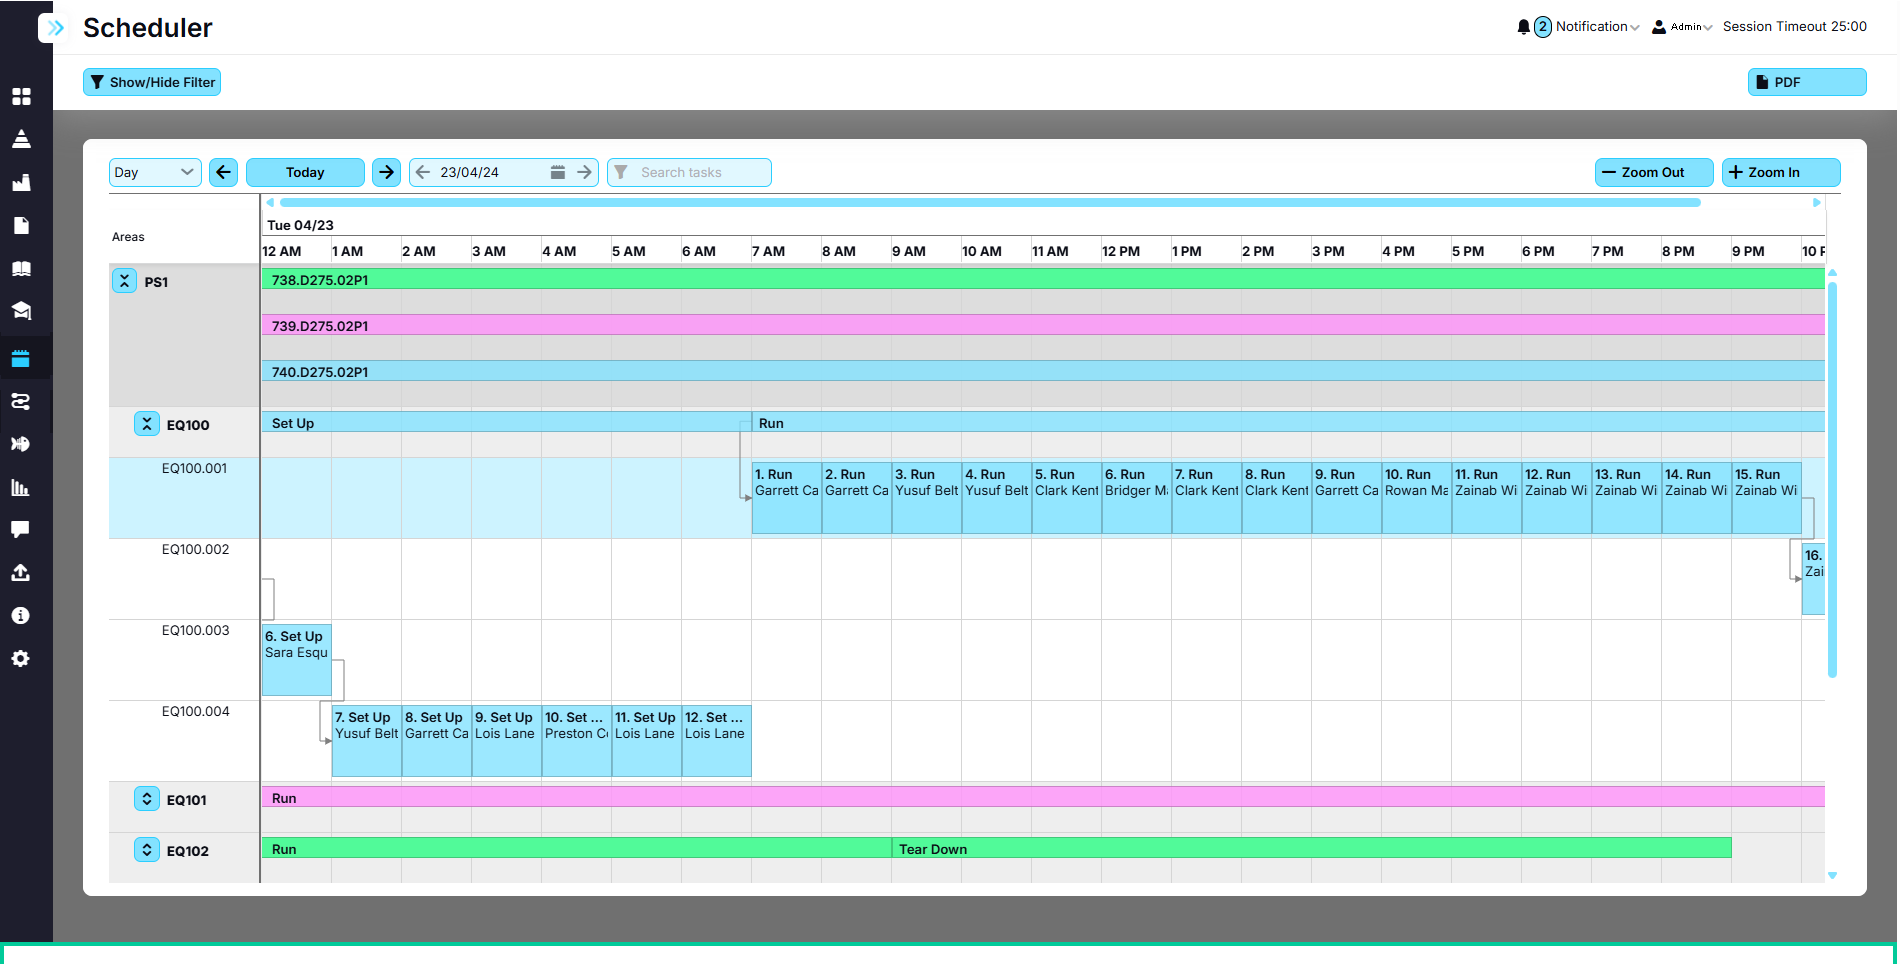This screenshot has width=1900, height=964.
Task: Open the settings gear icon in sidebar
Action: 21,658
